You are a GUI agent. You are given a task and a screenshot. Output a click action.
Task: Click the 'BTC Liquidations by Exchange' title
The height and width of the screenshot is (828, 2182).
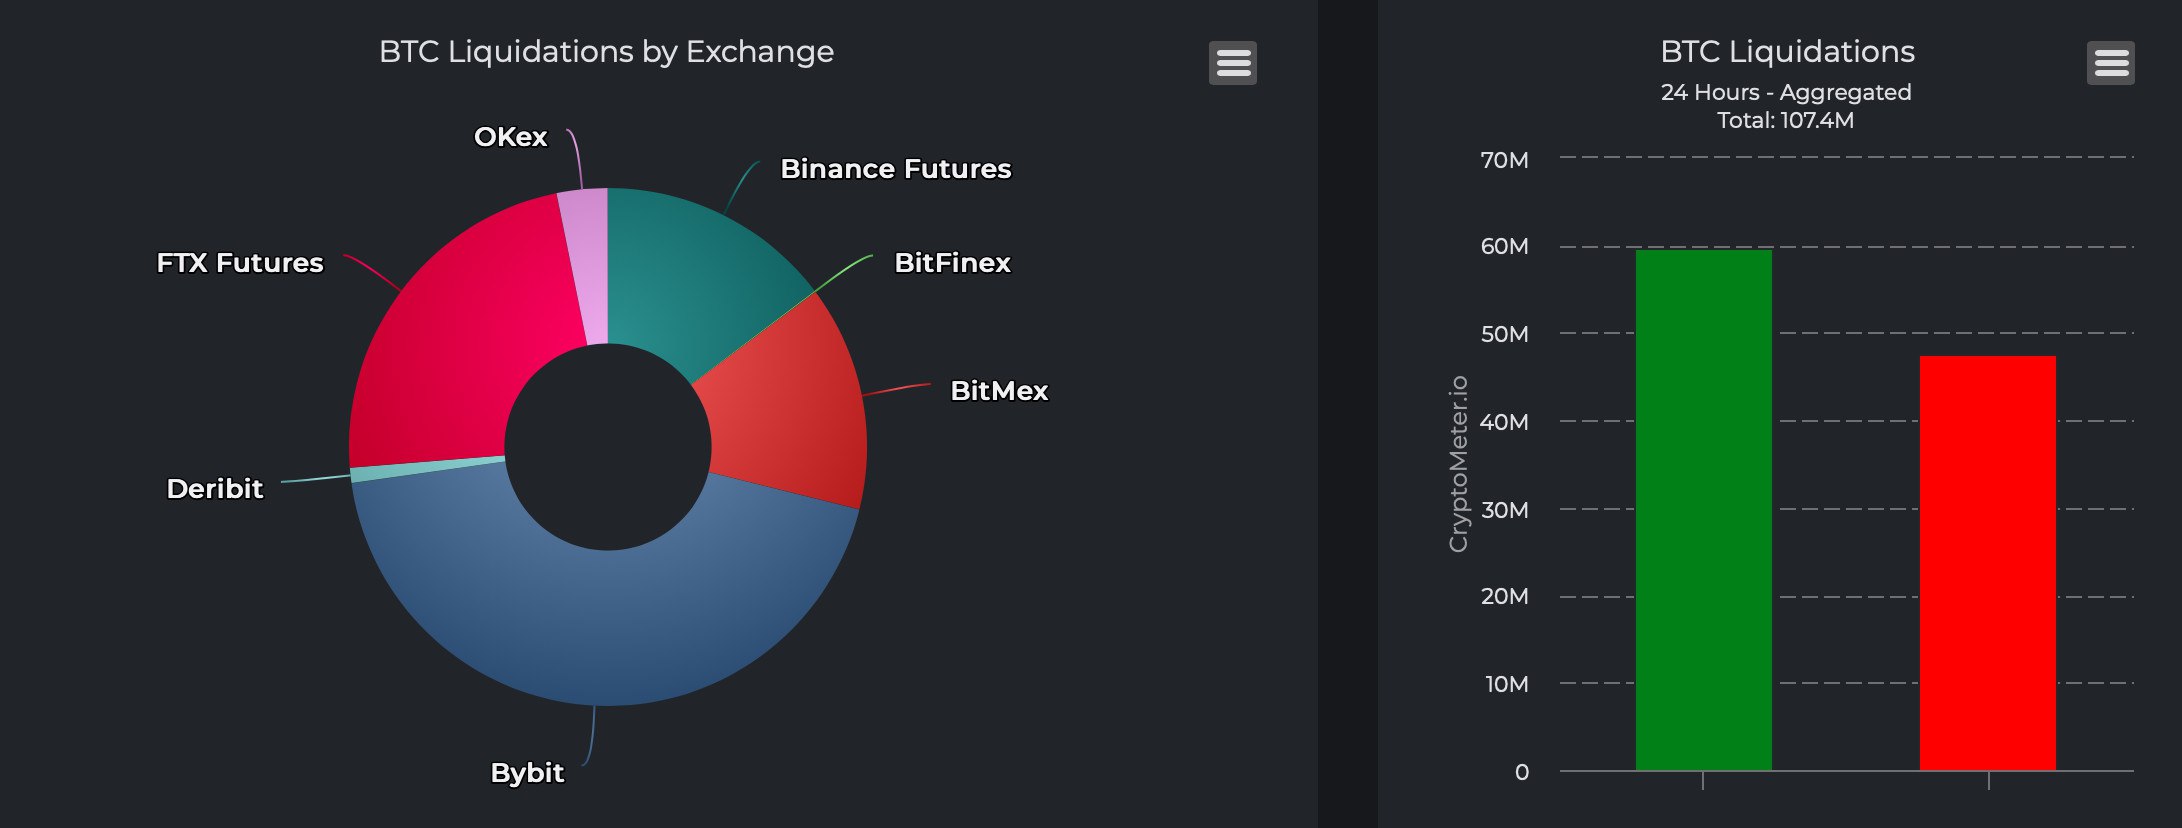606,52
